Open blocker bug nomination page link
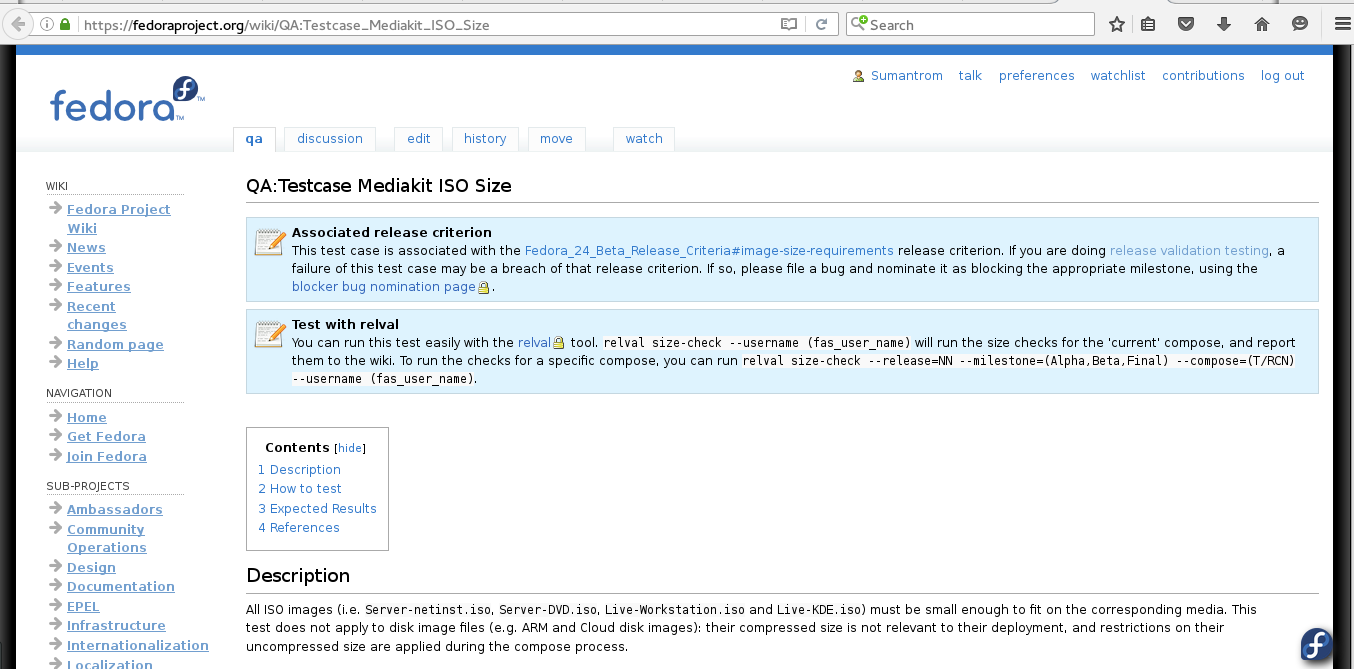Viewport: 1354px width, 669px height. (x=384, y=287)
